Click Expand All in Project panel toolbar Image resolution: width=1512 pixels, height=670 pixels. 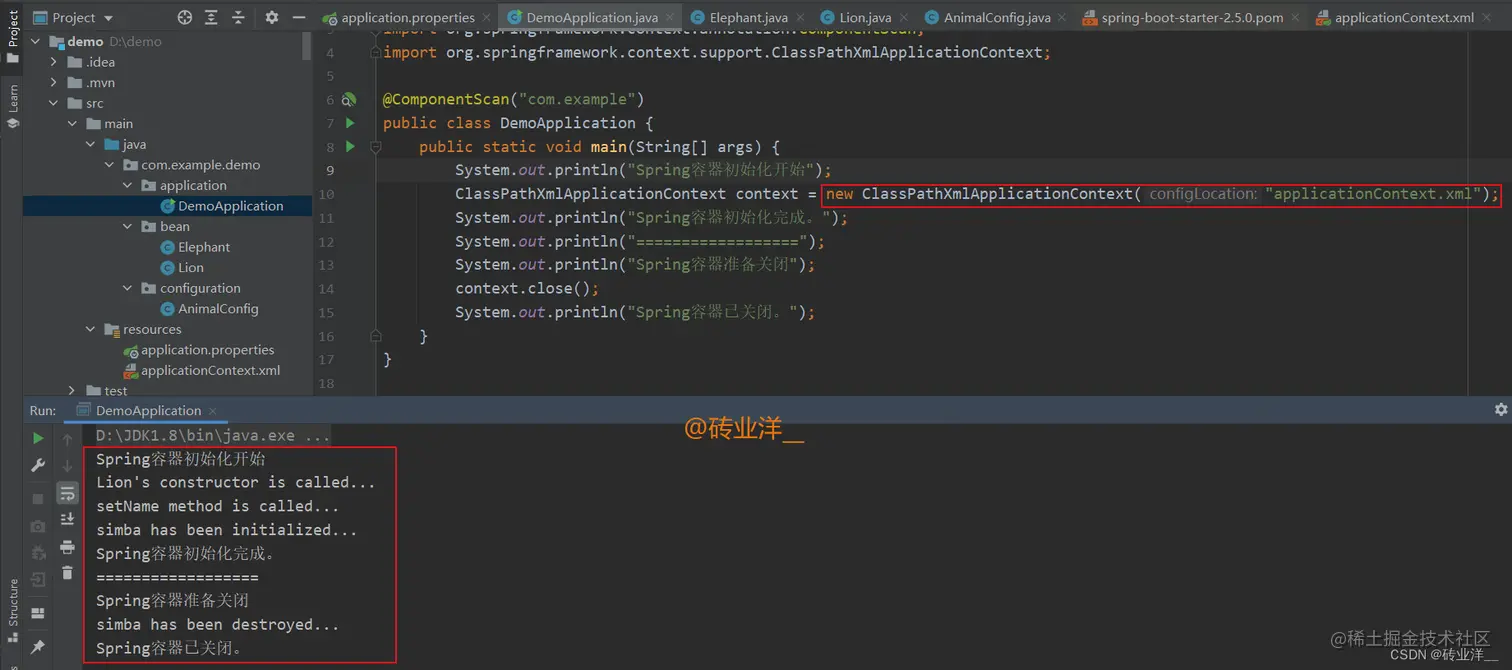tap(211, 17)
